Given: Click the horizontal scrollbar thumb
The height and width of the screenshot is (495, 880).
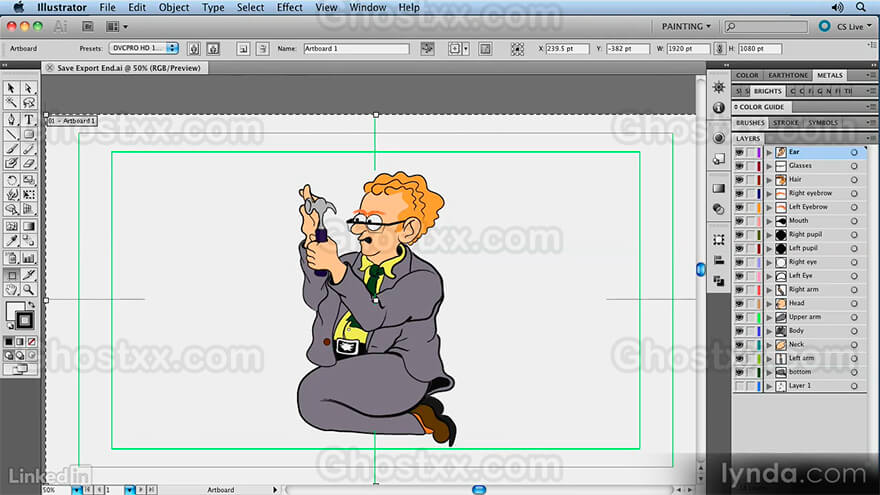Looking at the screenshot, I should coord(479,490).
